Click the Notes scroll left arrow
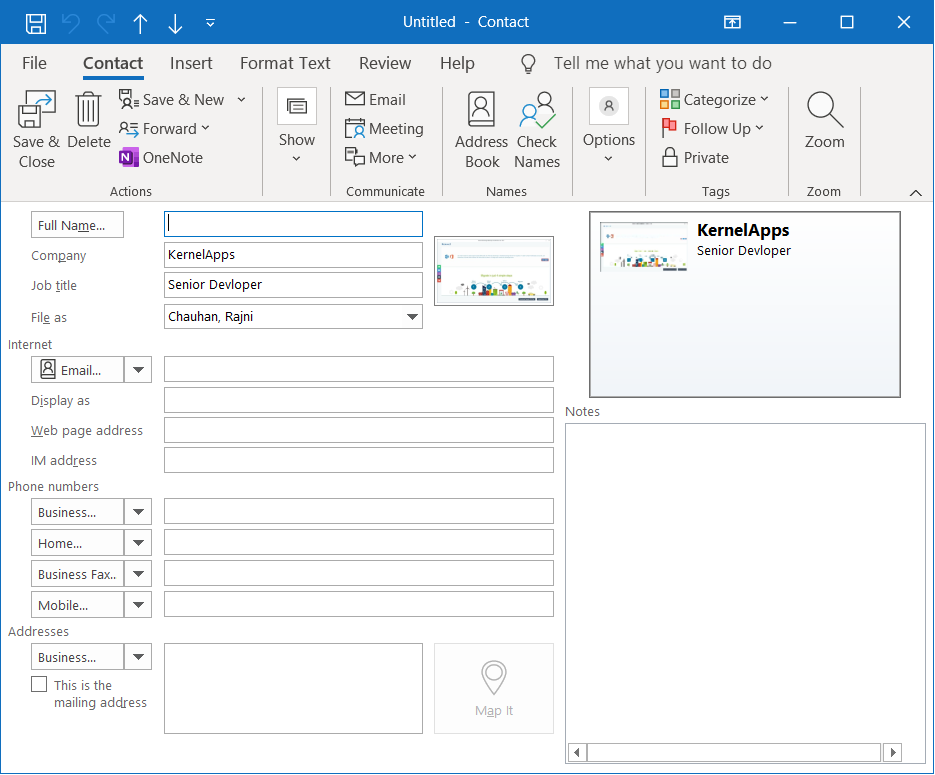 (x=577, y=752)
